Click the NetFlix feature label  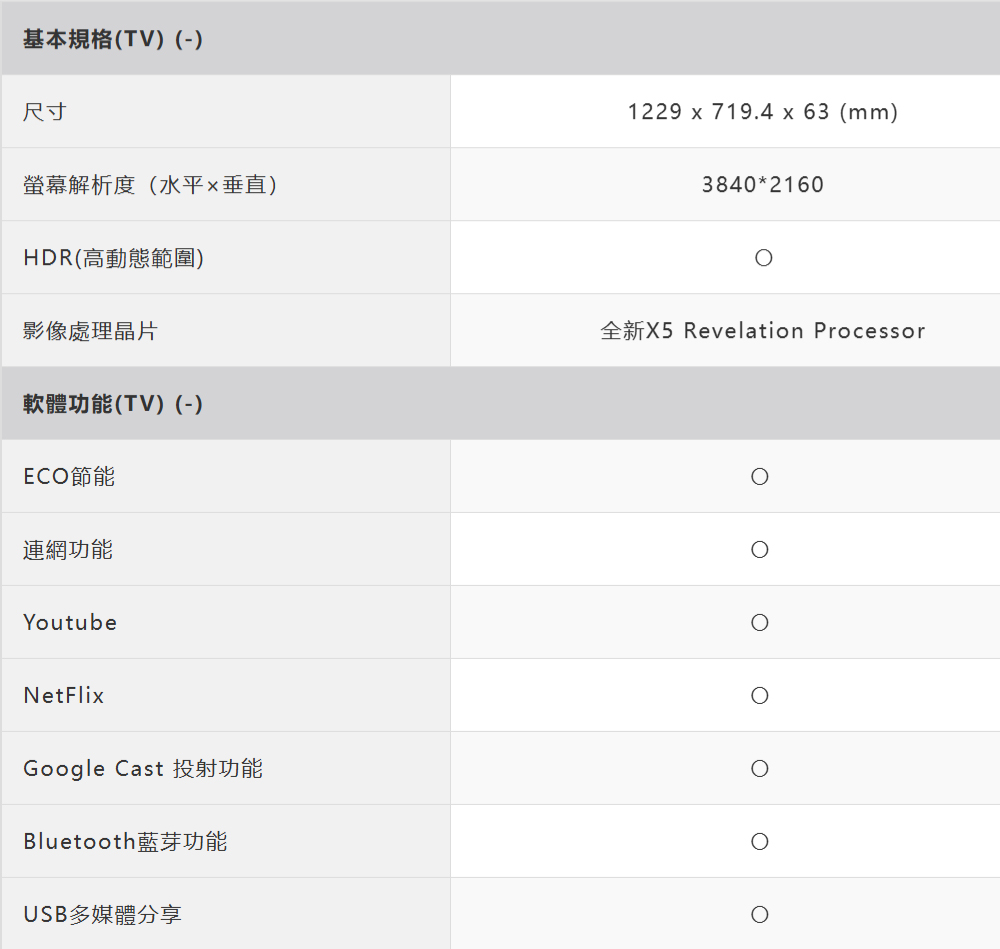(x=64, y=696)
